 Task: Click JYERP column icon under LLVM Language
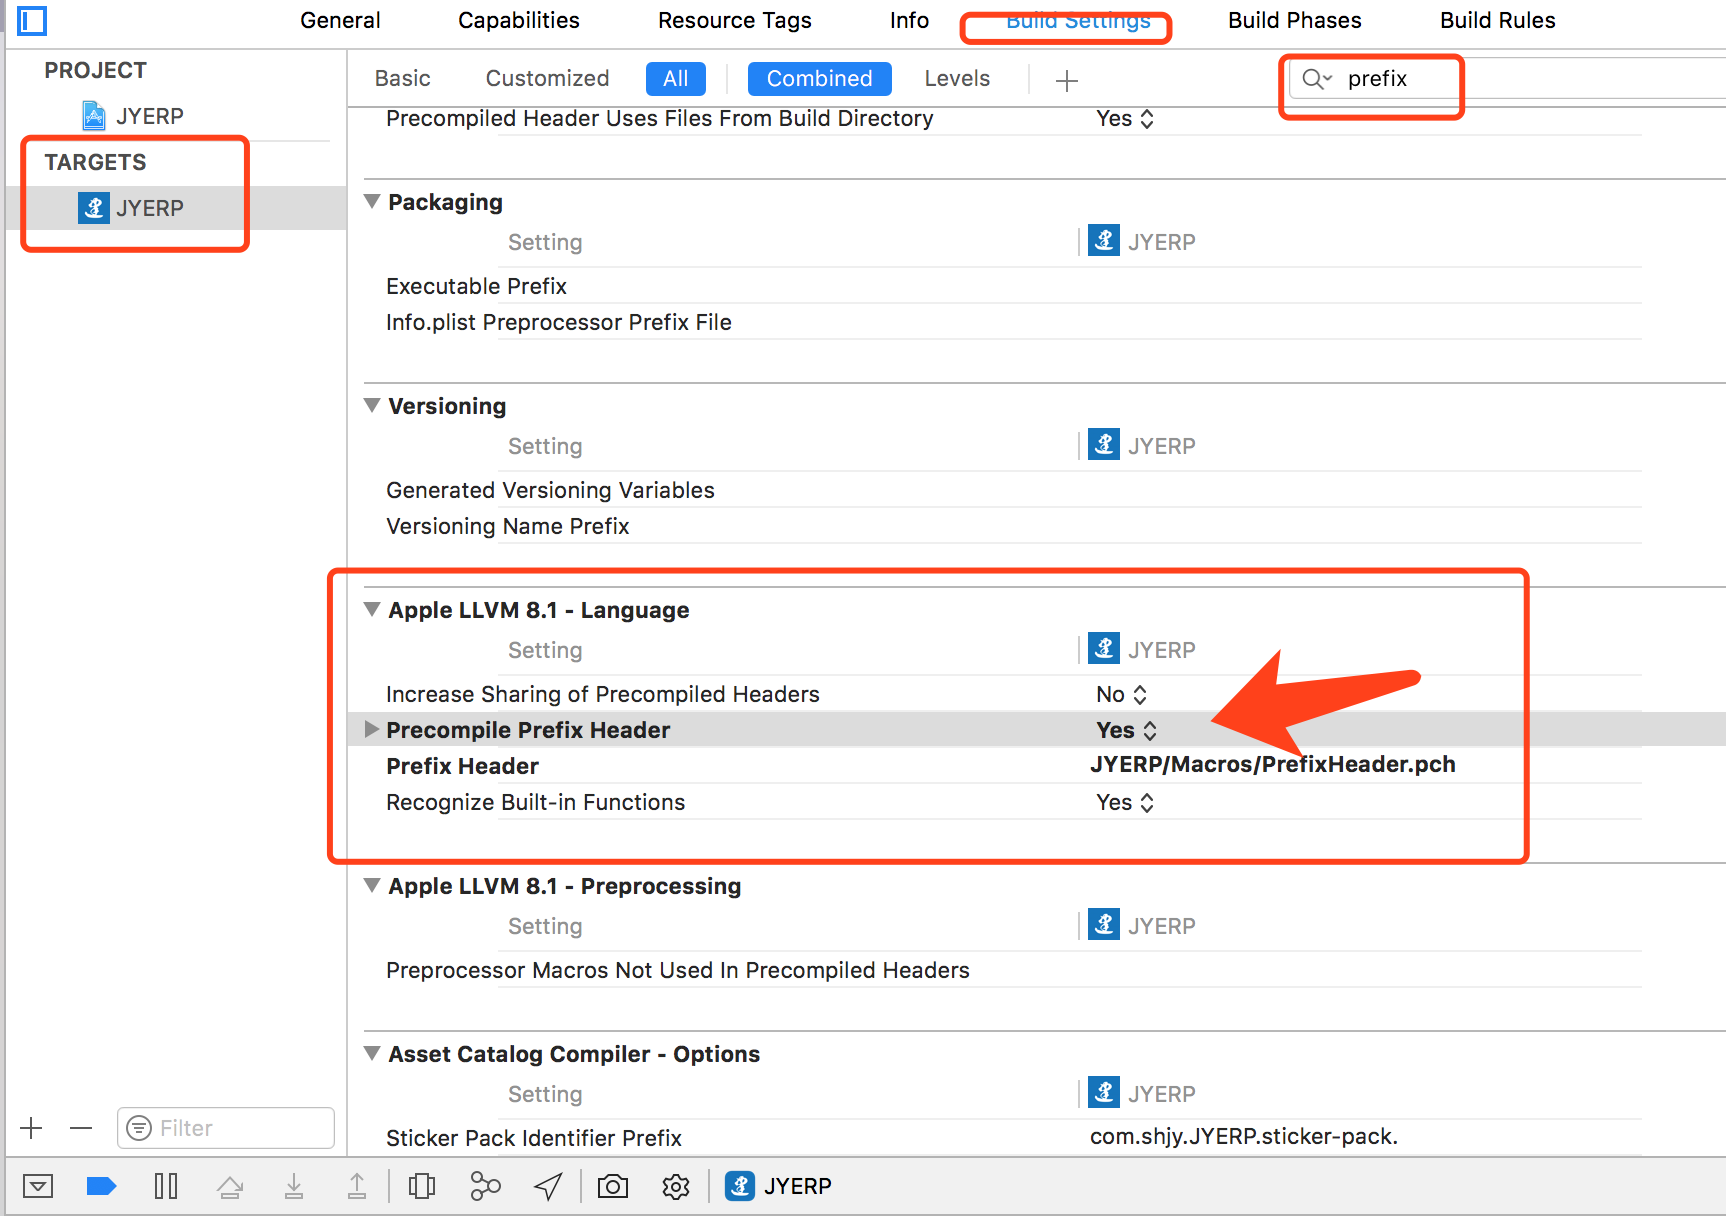tap(1104, 649)
